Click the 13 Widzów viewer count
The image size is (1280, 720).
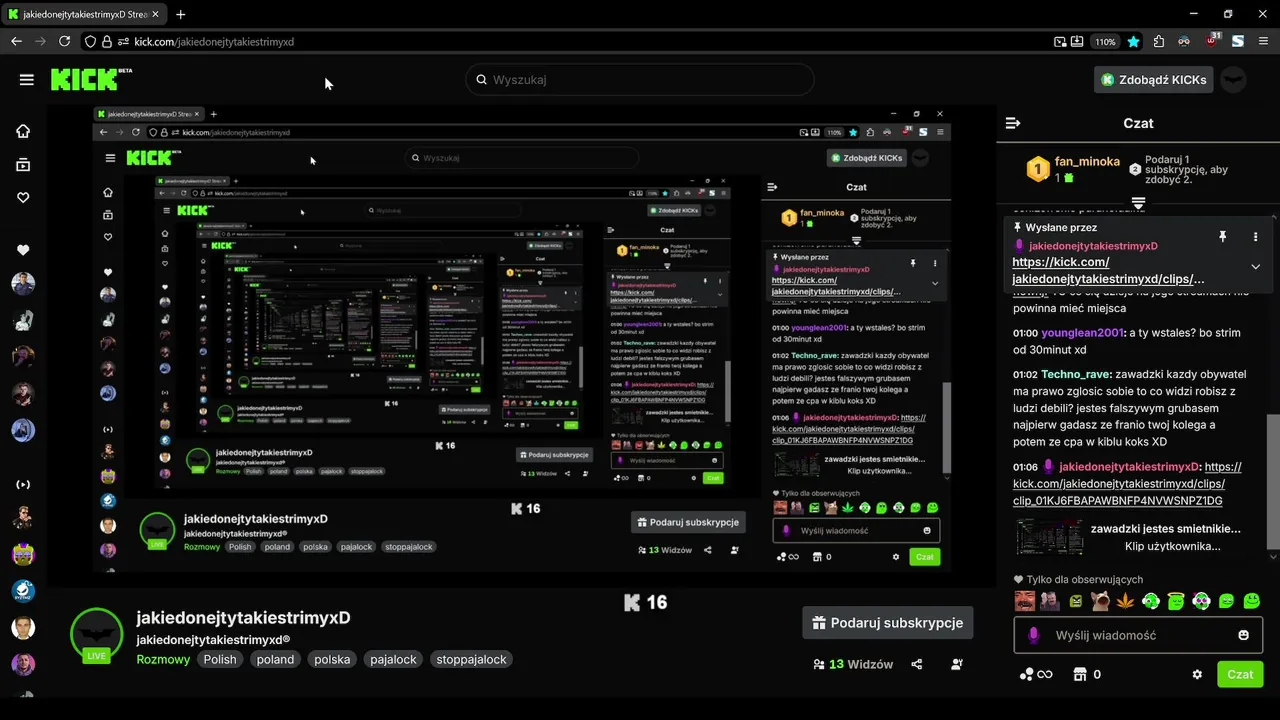853,664
